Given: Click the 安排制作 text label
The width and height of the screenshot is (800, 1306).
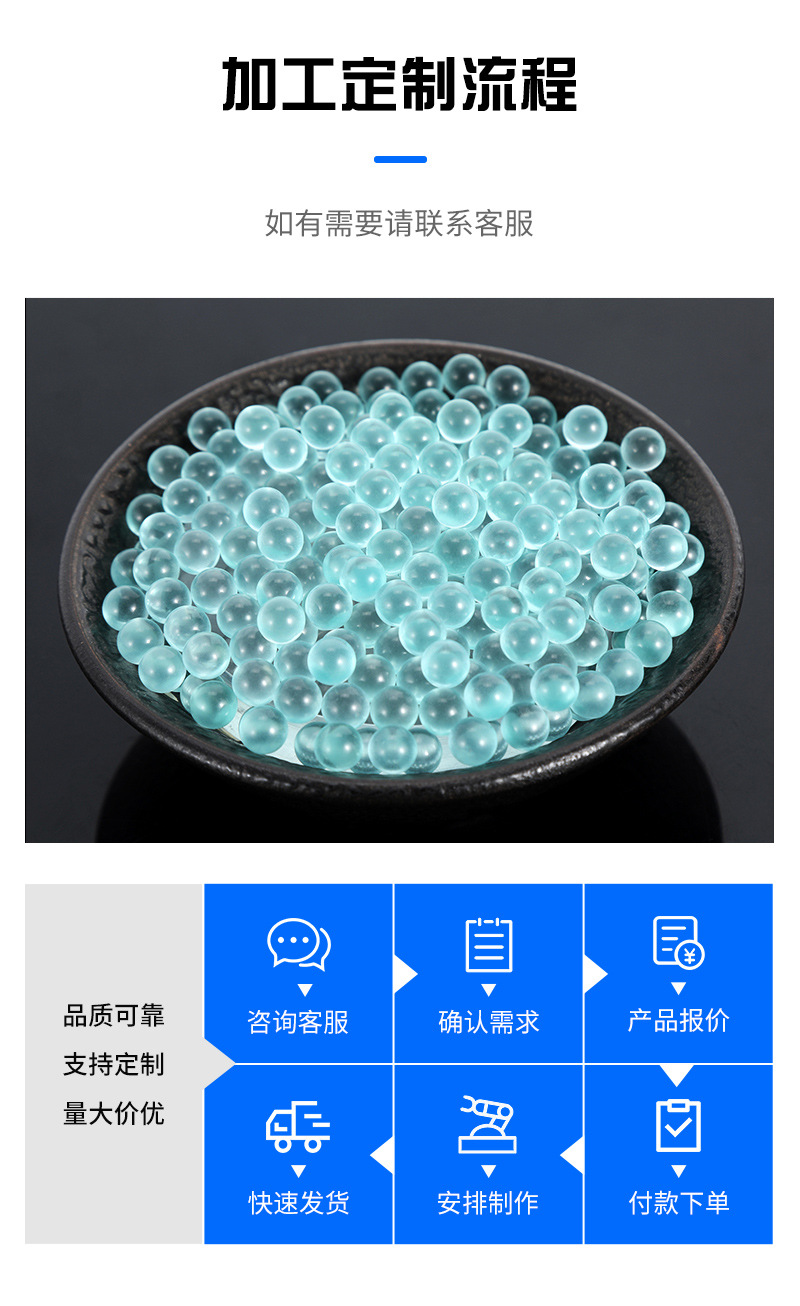Looking at the screenshot, I should (x=489, y=1203).
